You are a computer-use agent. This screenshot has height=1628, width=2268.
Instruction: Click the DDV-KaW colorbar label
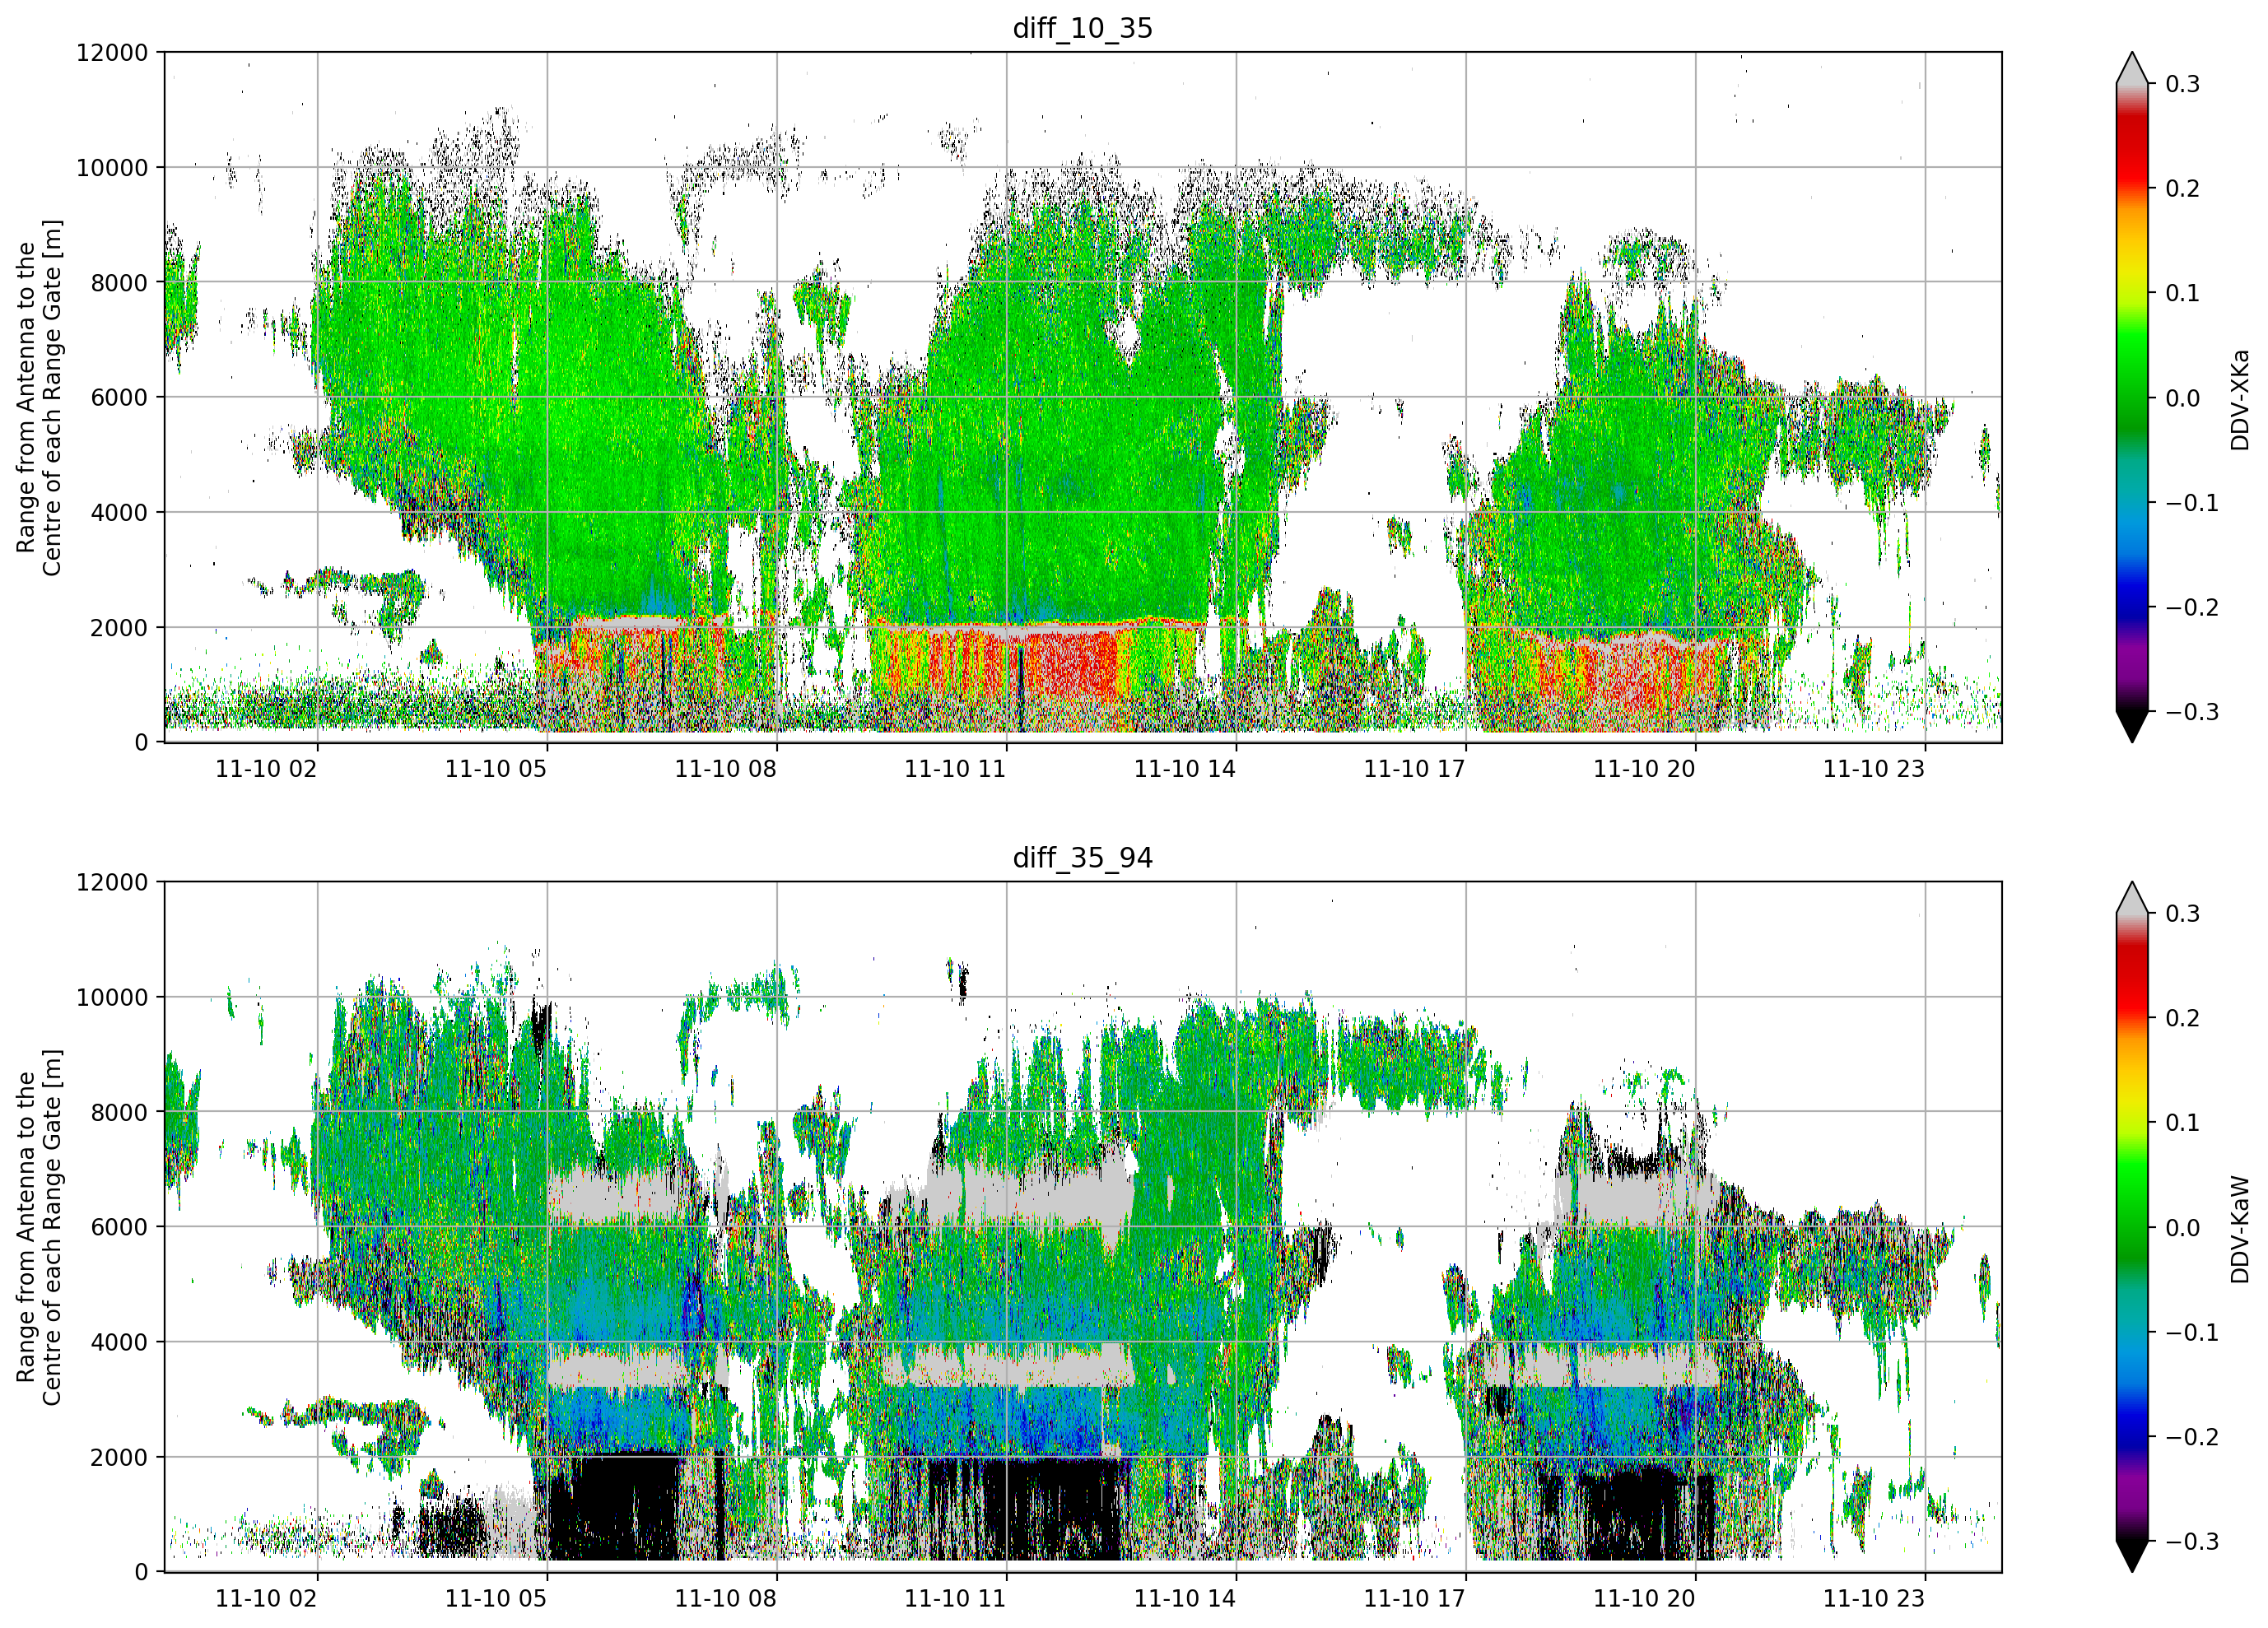coord(2240,1229)
